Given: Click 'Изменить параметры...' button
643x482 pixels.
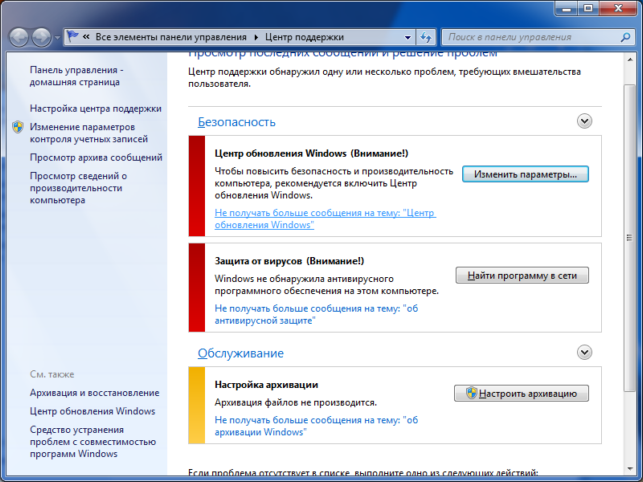Looking at the screenshot, I should point(525,174).
